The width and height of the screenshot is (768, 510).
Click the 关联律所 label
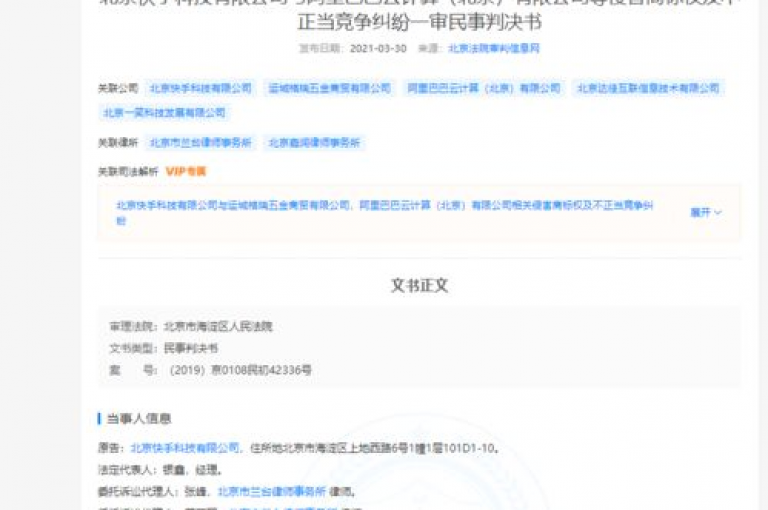click(118, 143)
